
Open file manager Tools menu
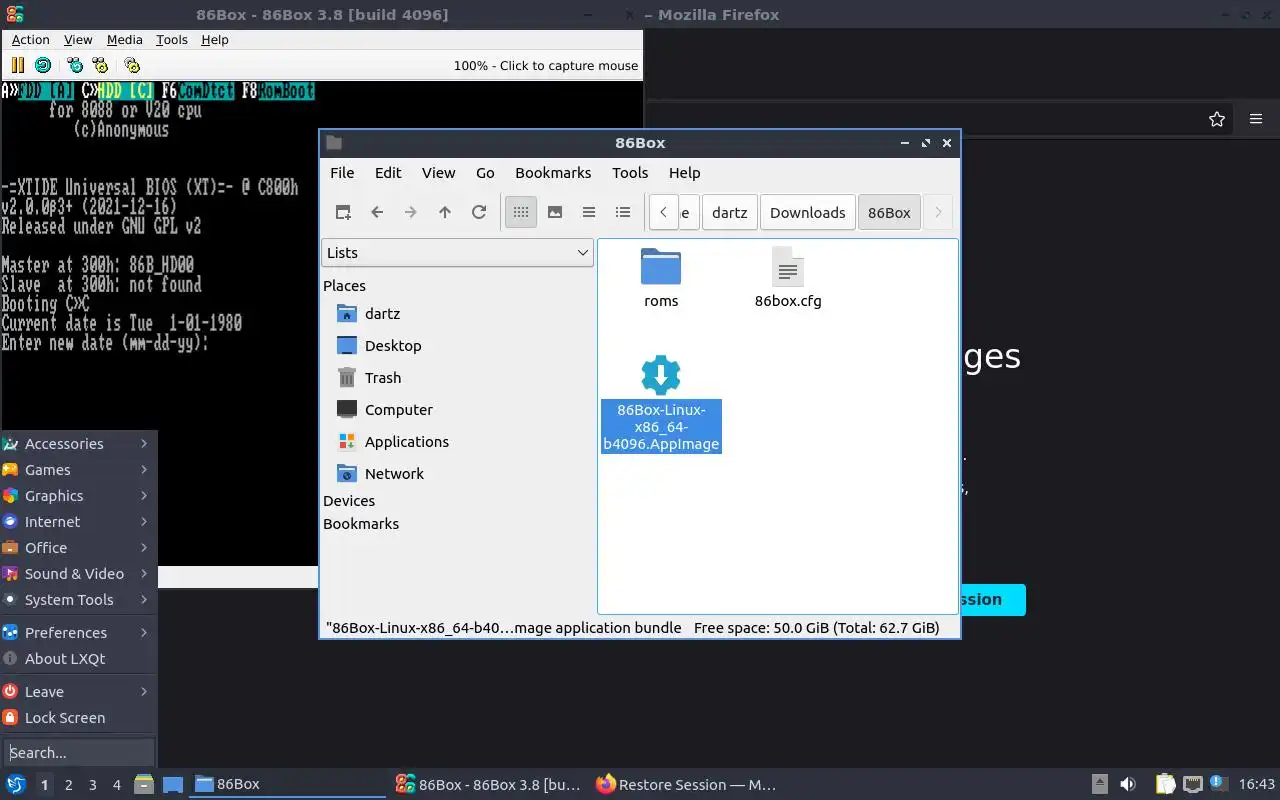point(630,173)
